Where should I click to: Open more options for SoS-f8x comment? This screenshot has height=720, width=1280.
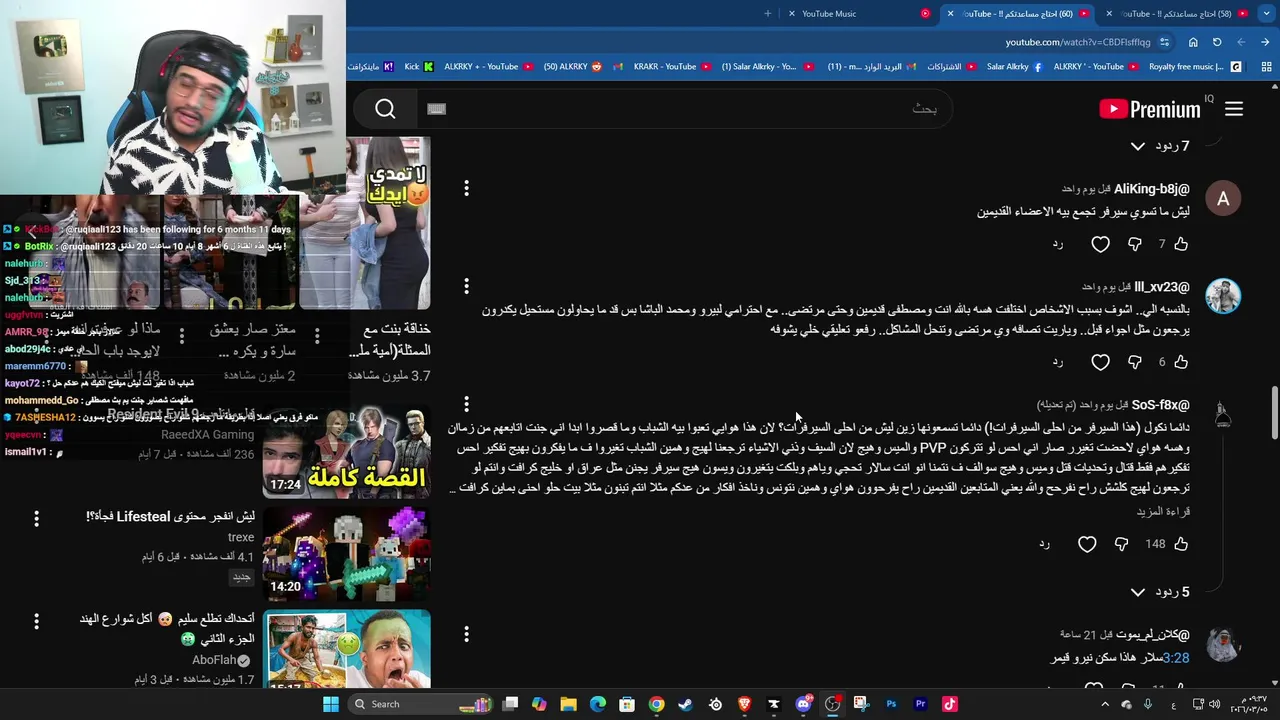pos(466,404)
